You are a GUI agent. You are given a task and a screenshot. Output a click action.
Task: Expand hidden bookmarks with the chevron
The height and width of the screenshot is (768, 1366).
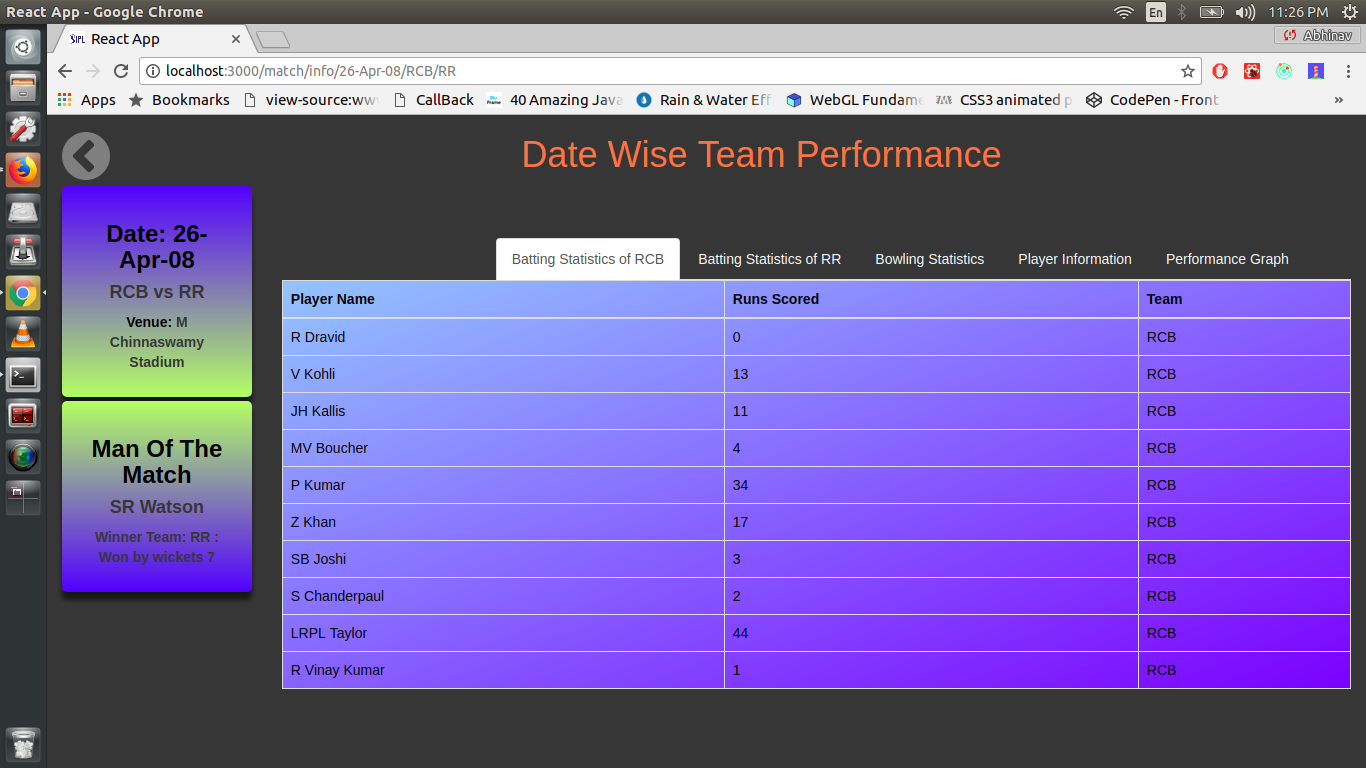click(x=1339, y=100)
